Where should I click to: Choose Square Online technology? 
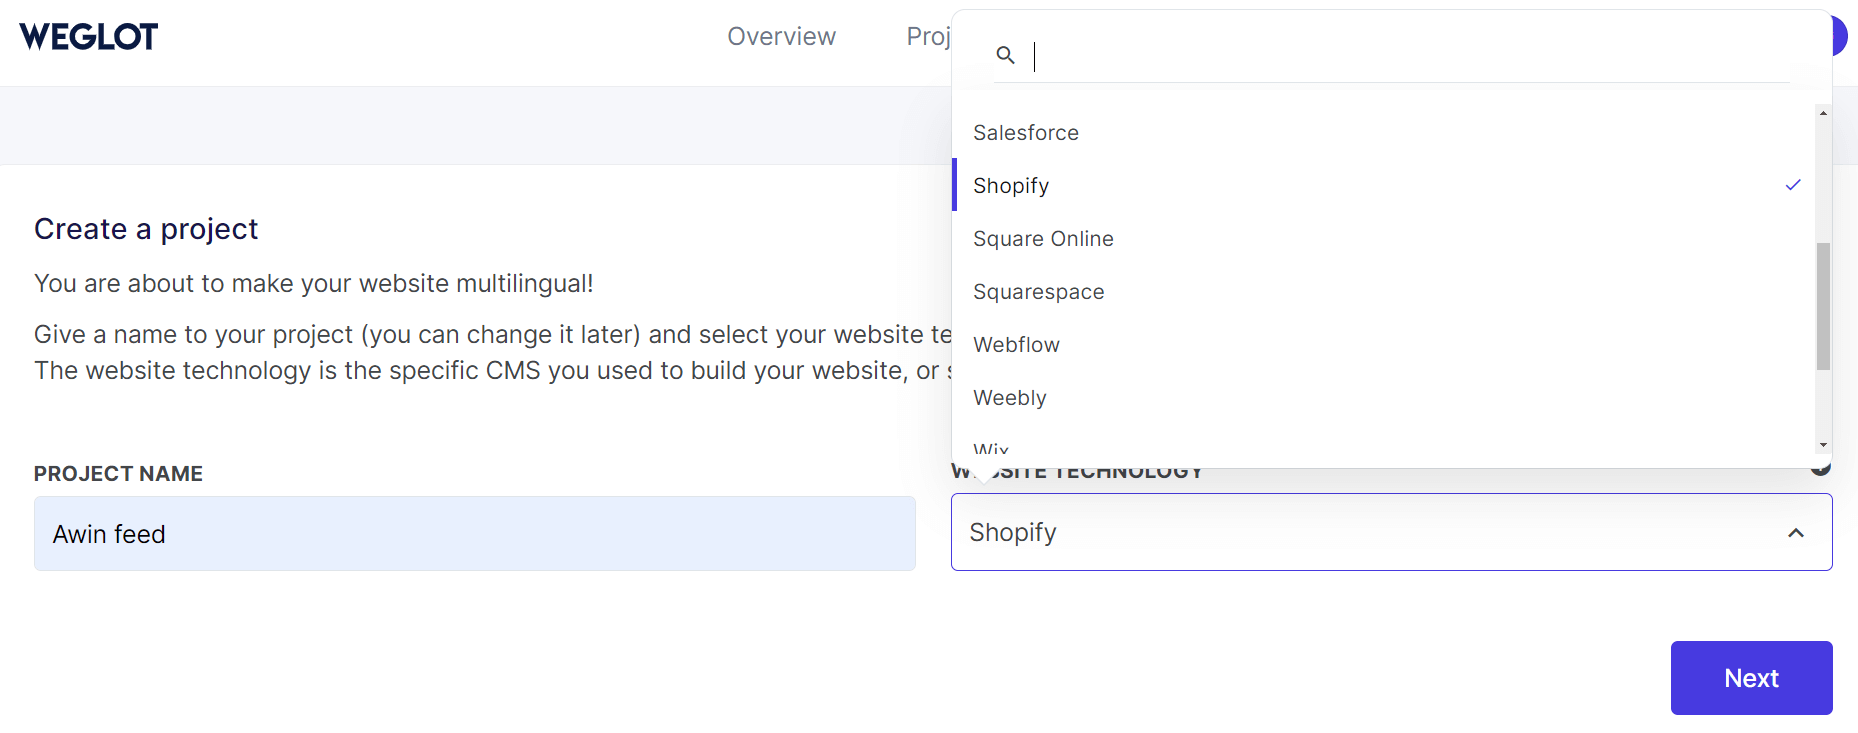point(1384,238)
